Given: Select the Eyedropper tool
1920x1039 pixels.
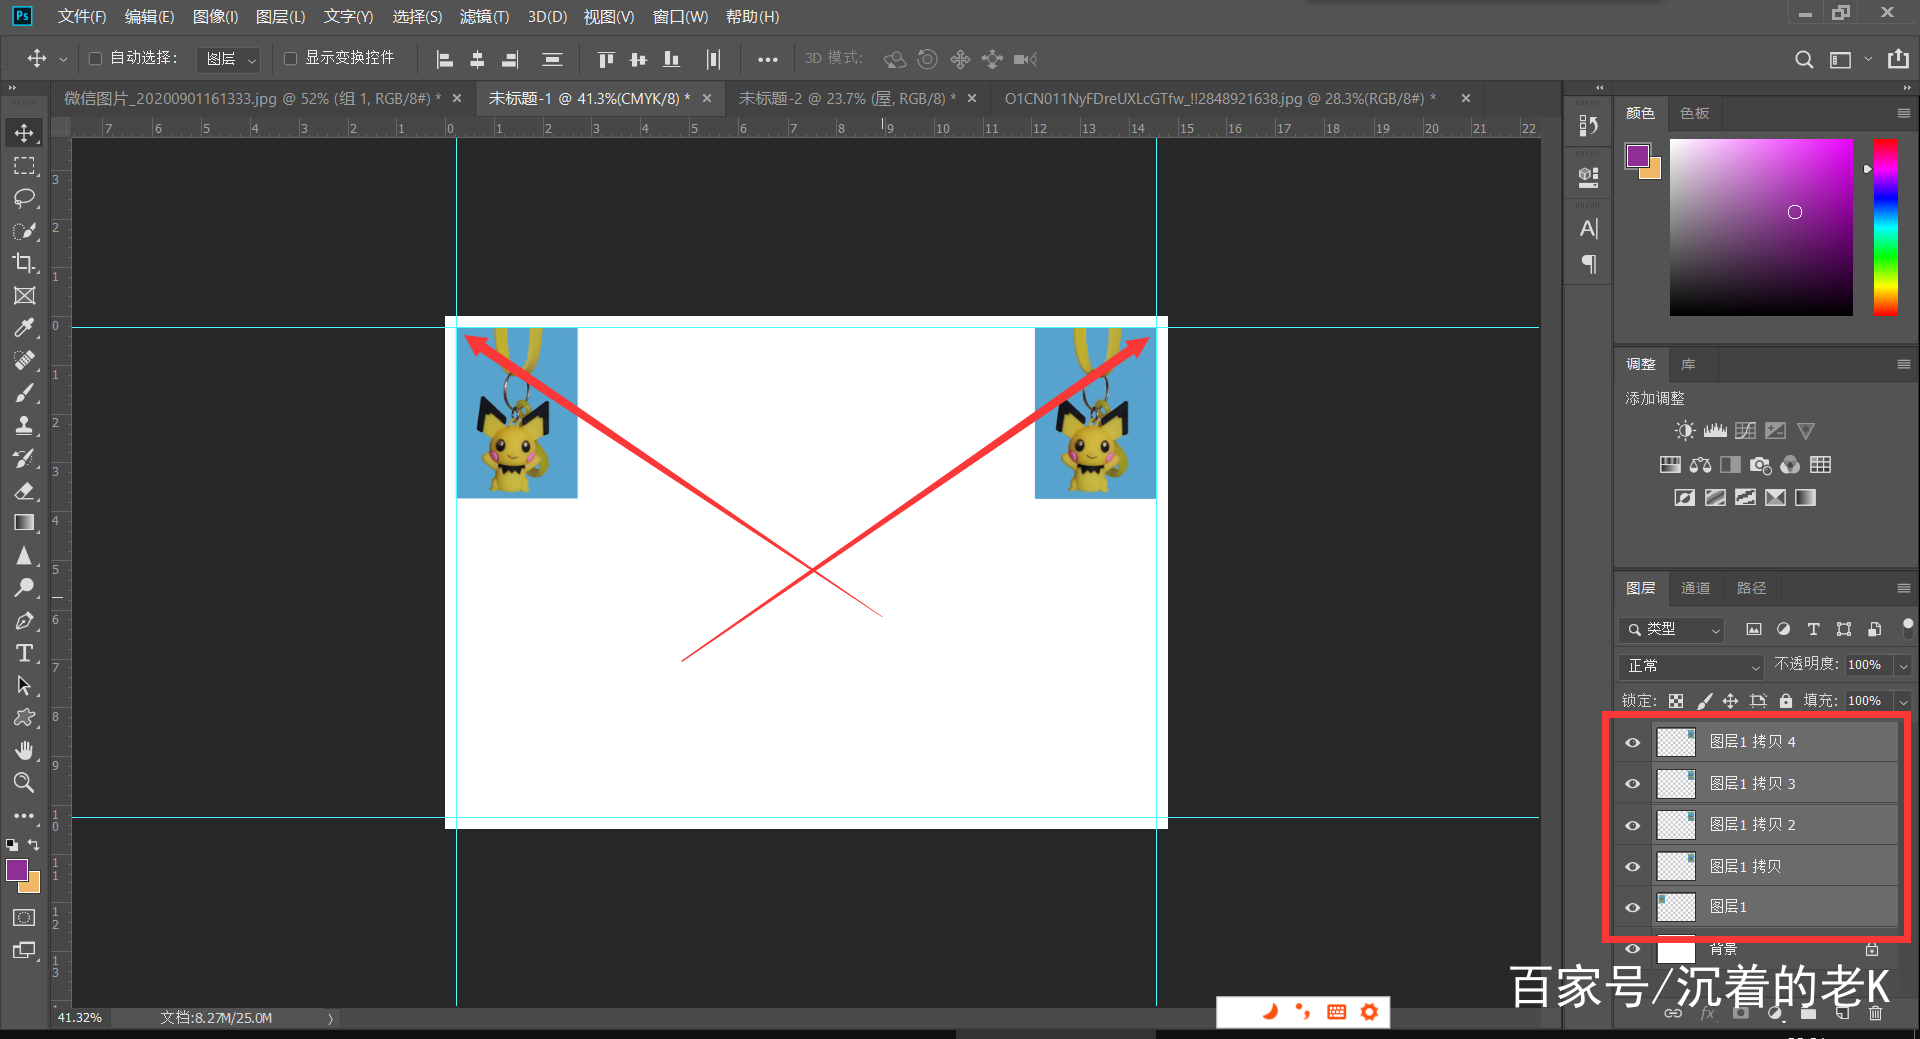Looking at the screenshot, I should point(24,328).
